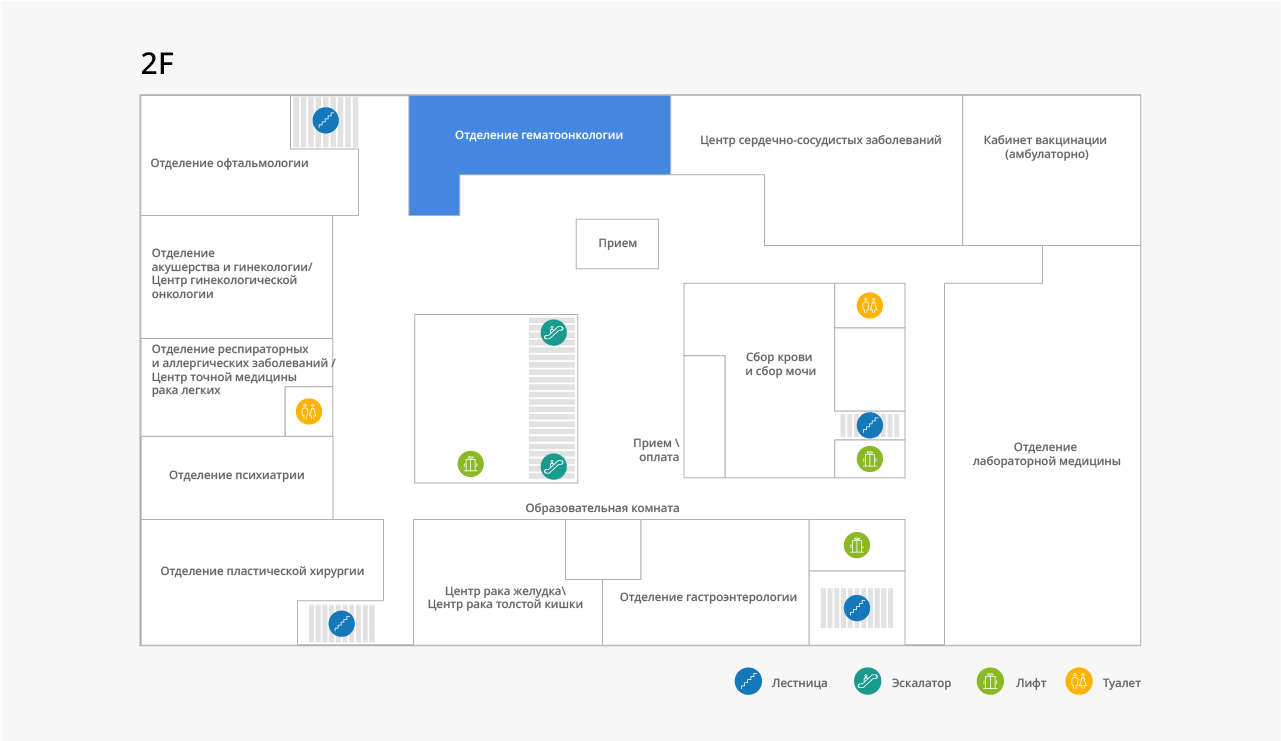Screen dimensions: 1281x741
Task: Select the Отделение психиатрии room
Action: click(x=236, y=476)
